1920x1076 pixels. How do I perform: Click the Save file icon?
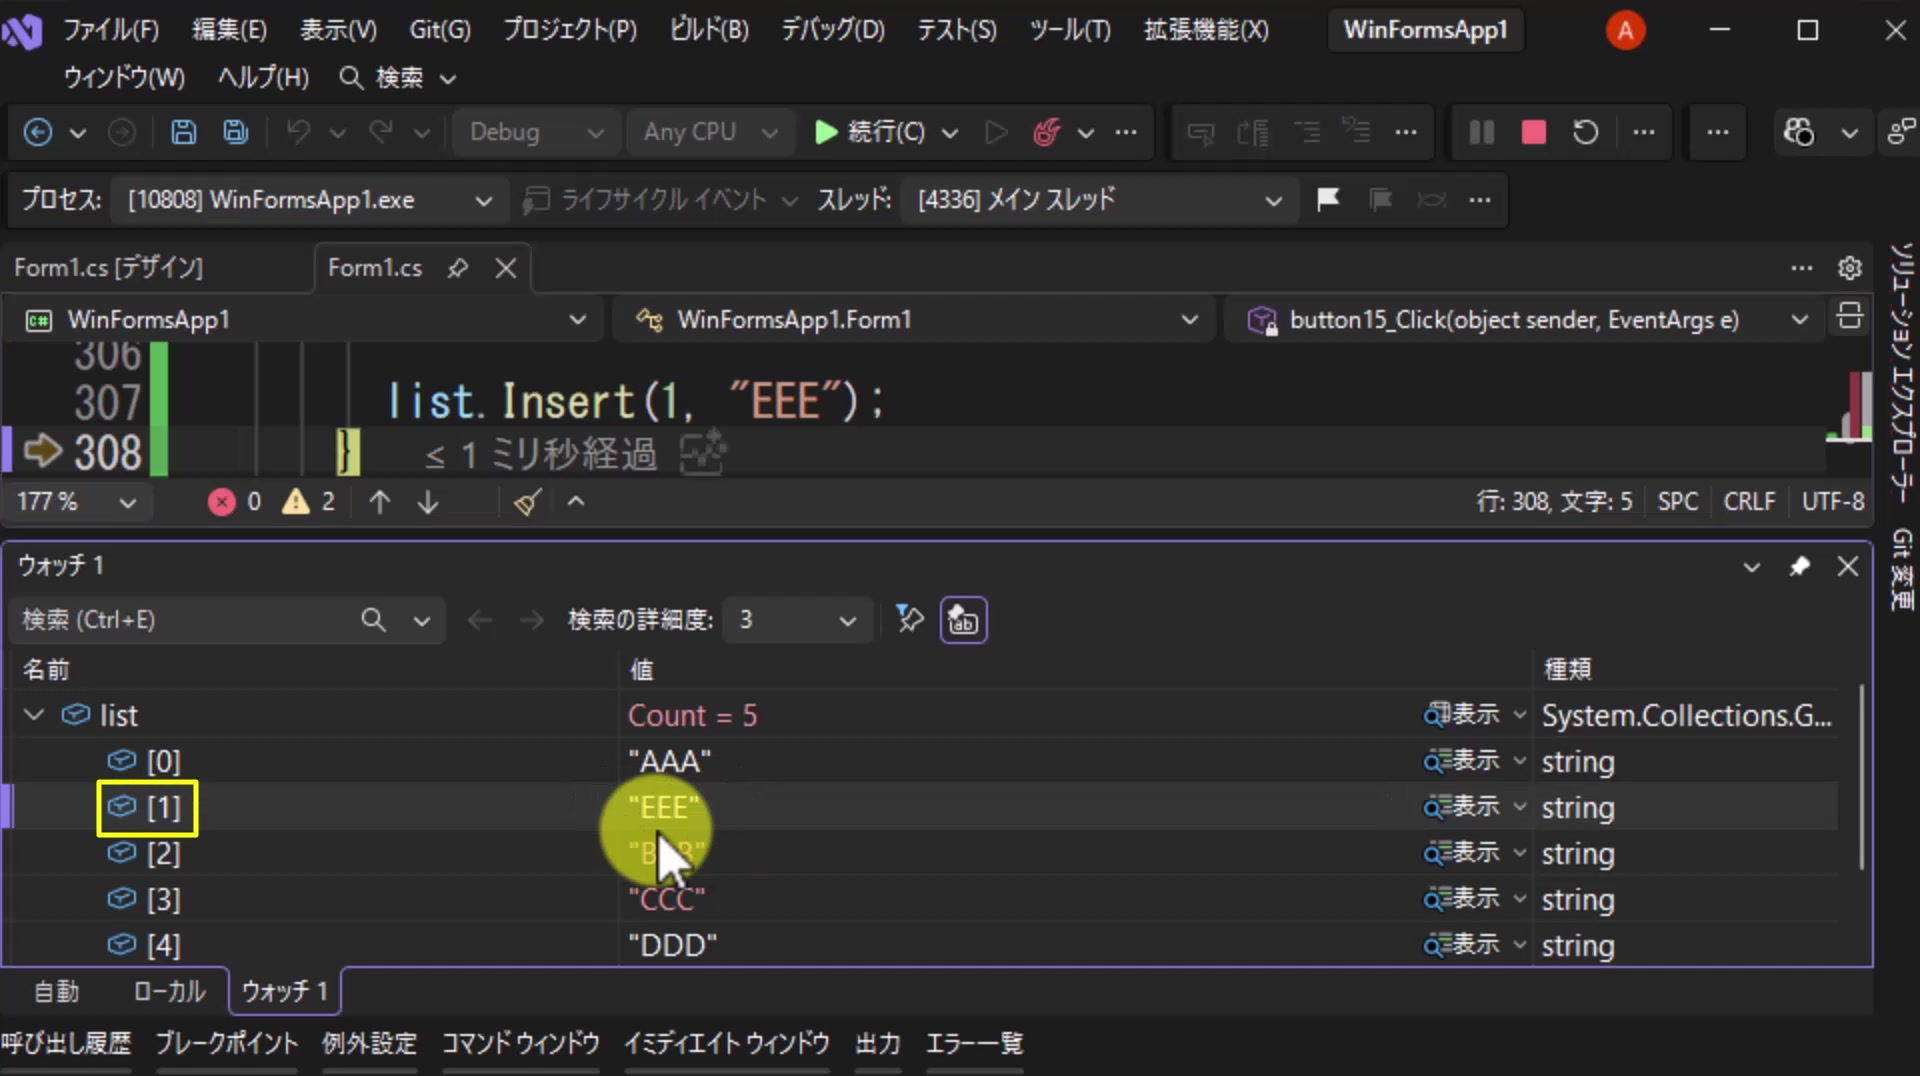tap(183, 132)
